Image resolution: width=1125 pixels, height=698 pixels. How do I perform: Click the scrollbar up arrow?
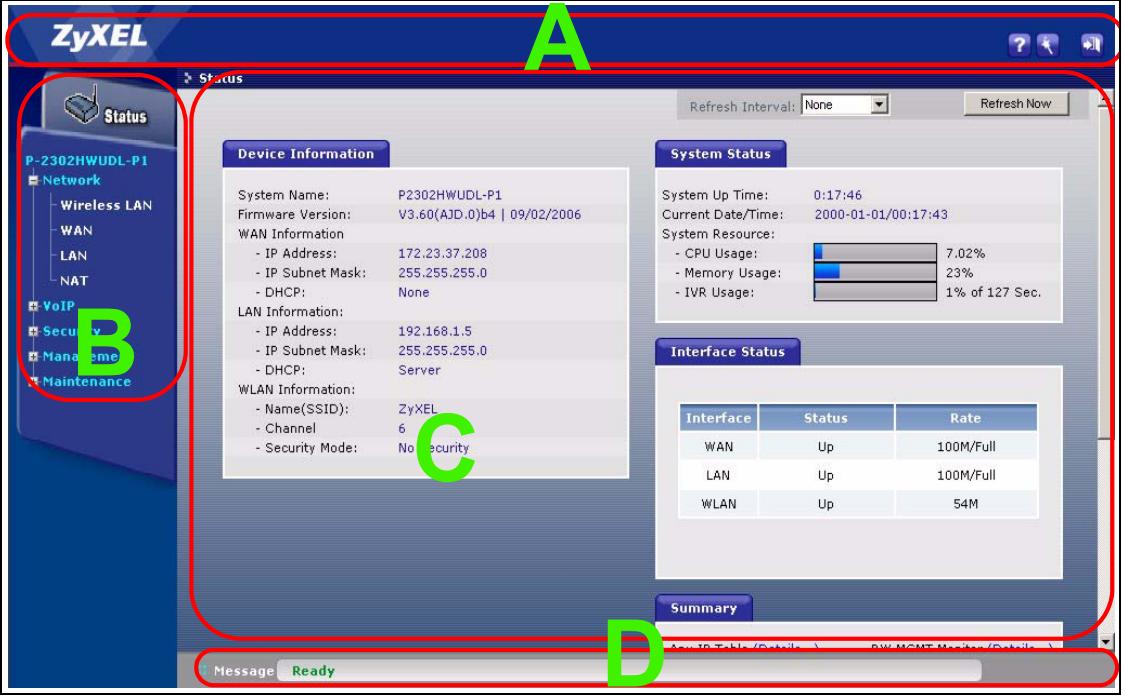[x=1105, y=98]
